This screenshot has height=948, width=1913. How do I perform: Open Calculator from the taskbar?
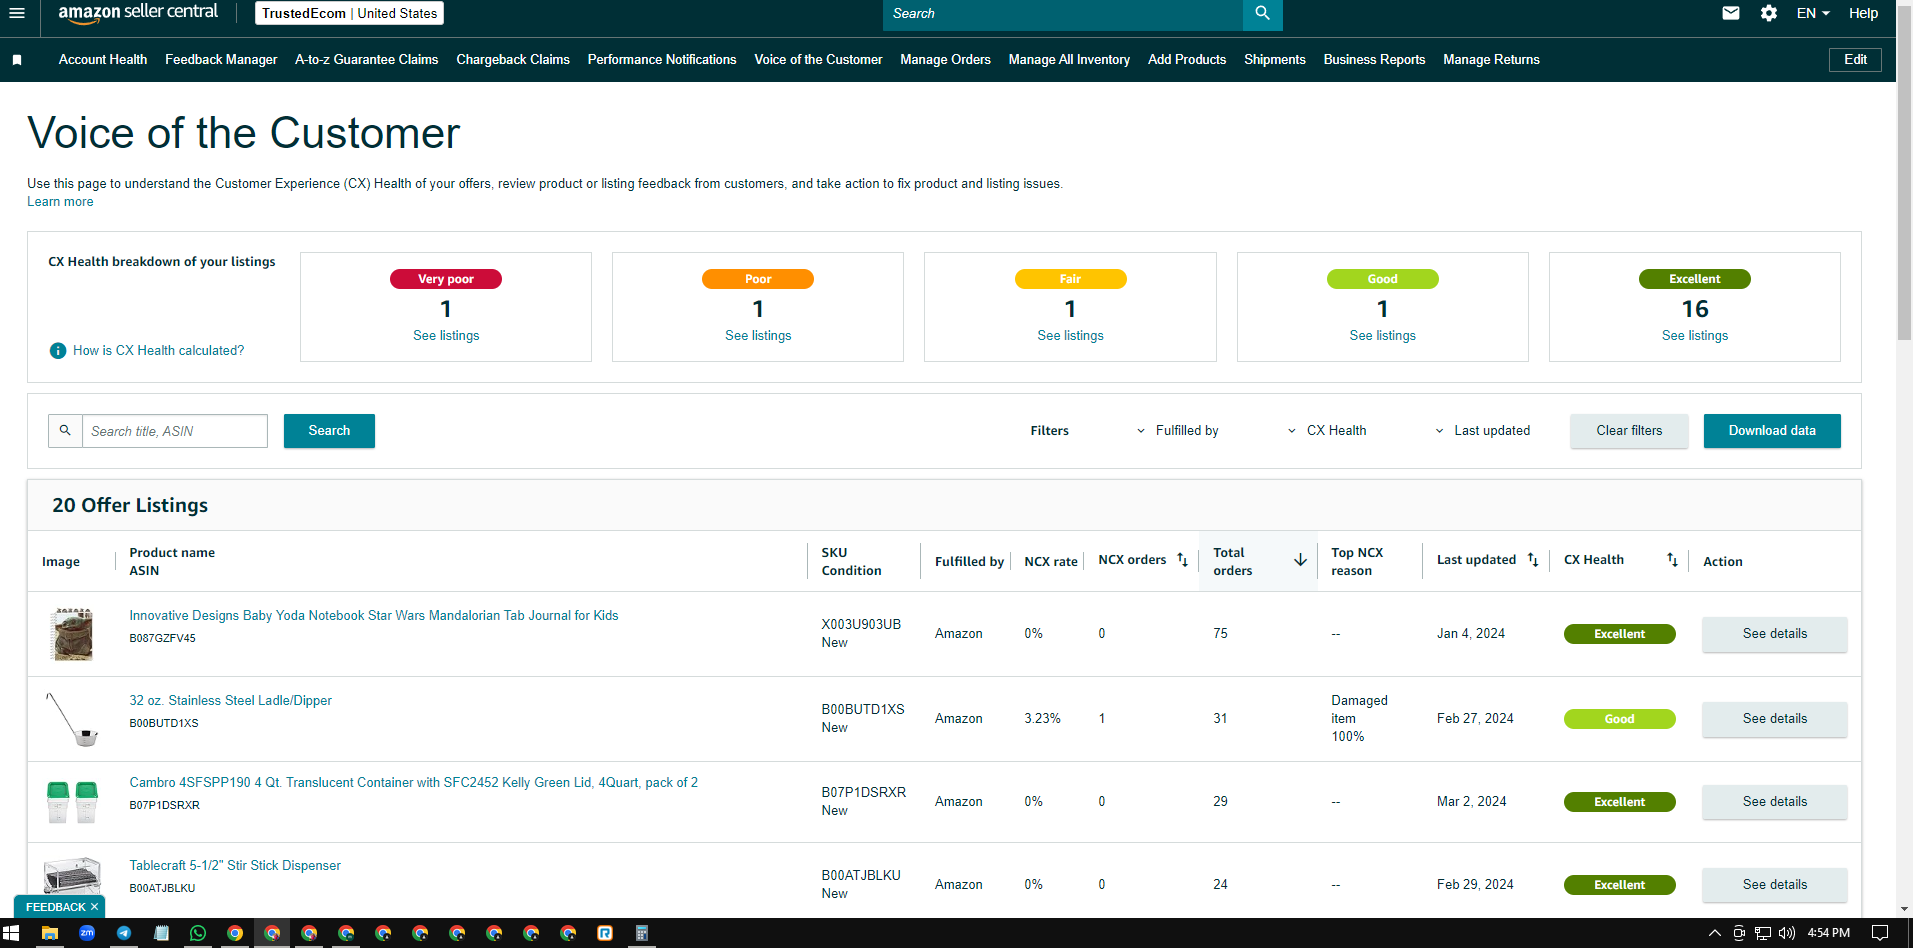click(642, 933)
